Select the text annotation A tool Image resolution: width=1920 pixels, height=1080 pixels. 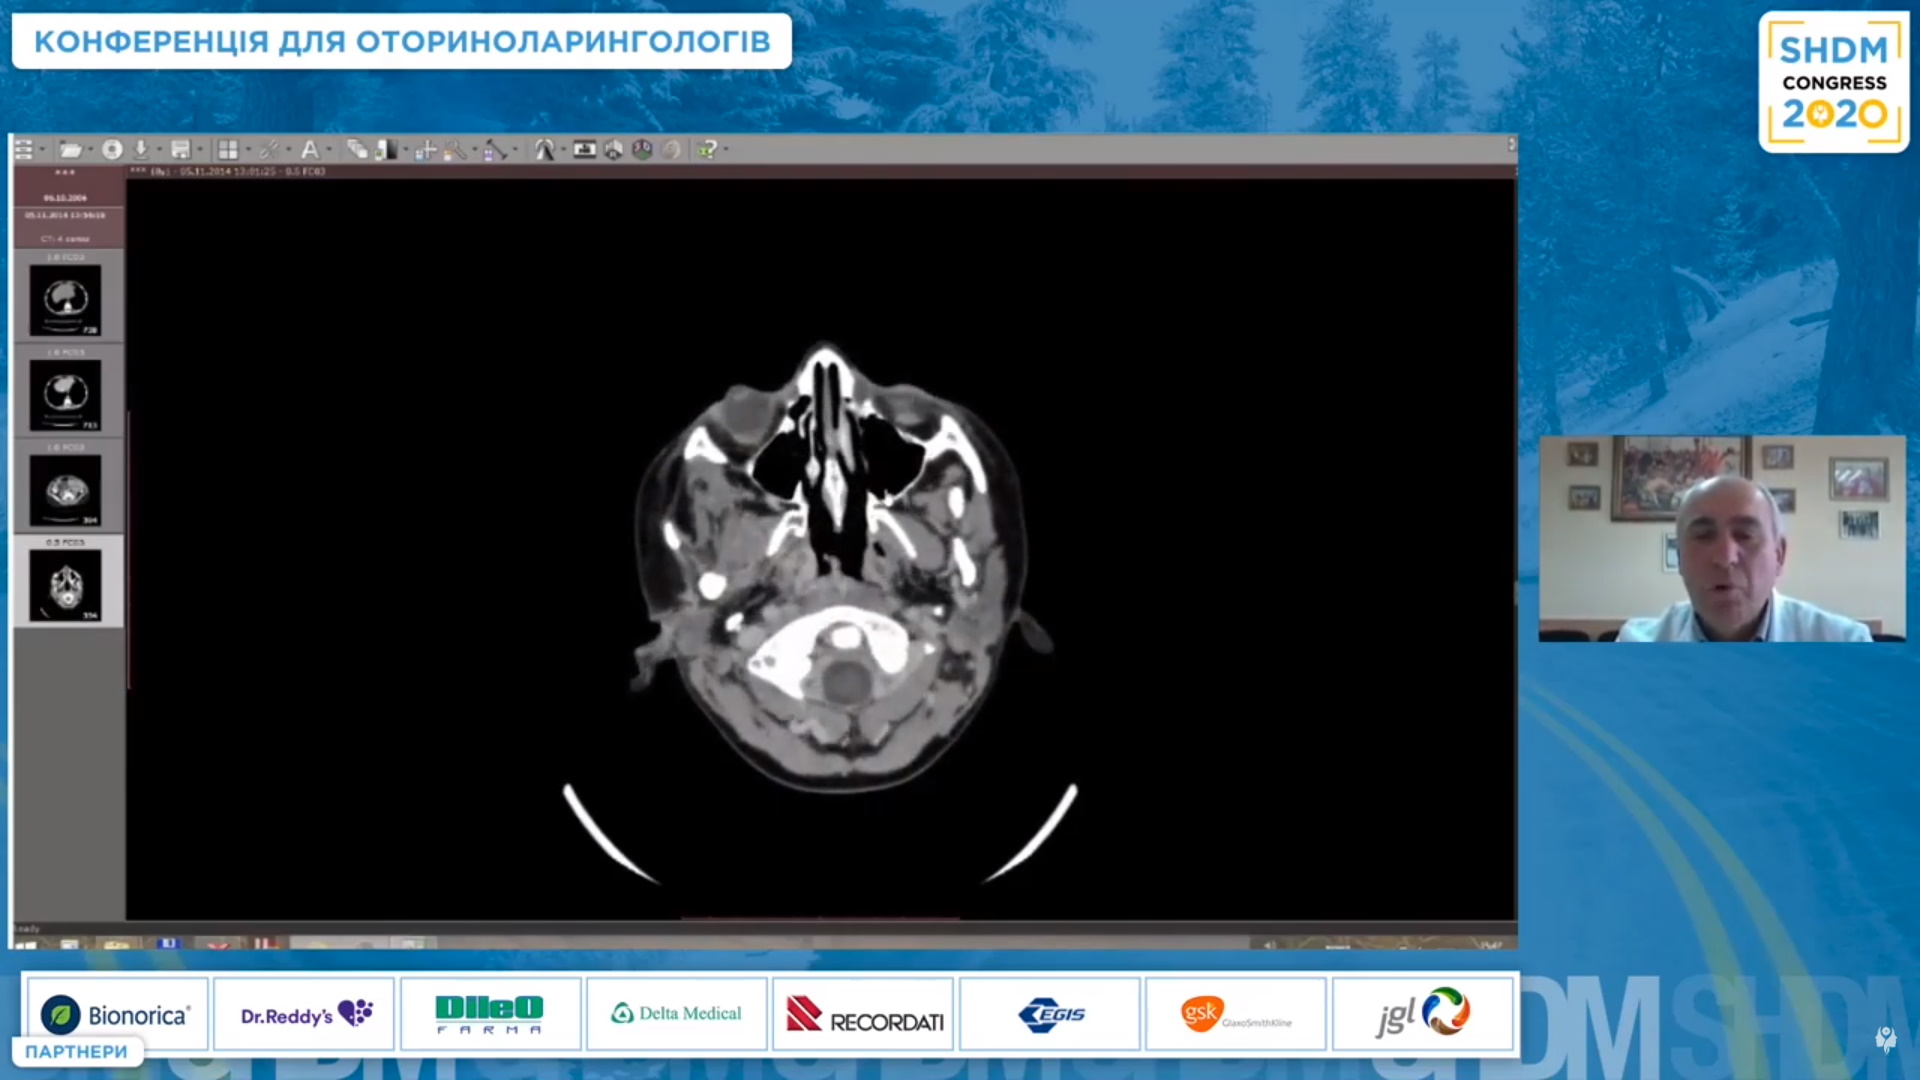[310, 150]
